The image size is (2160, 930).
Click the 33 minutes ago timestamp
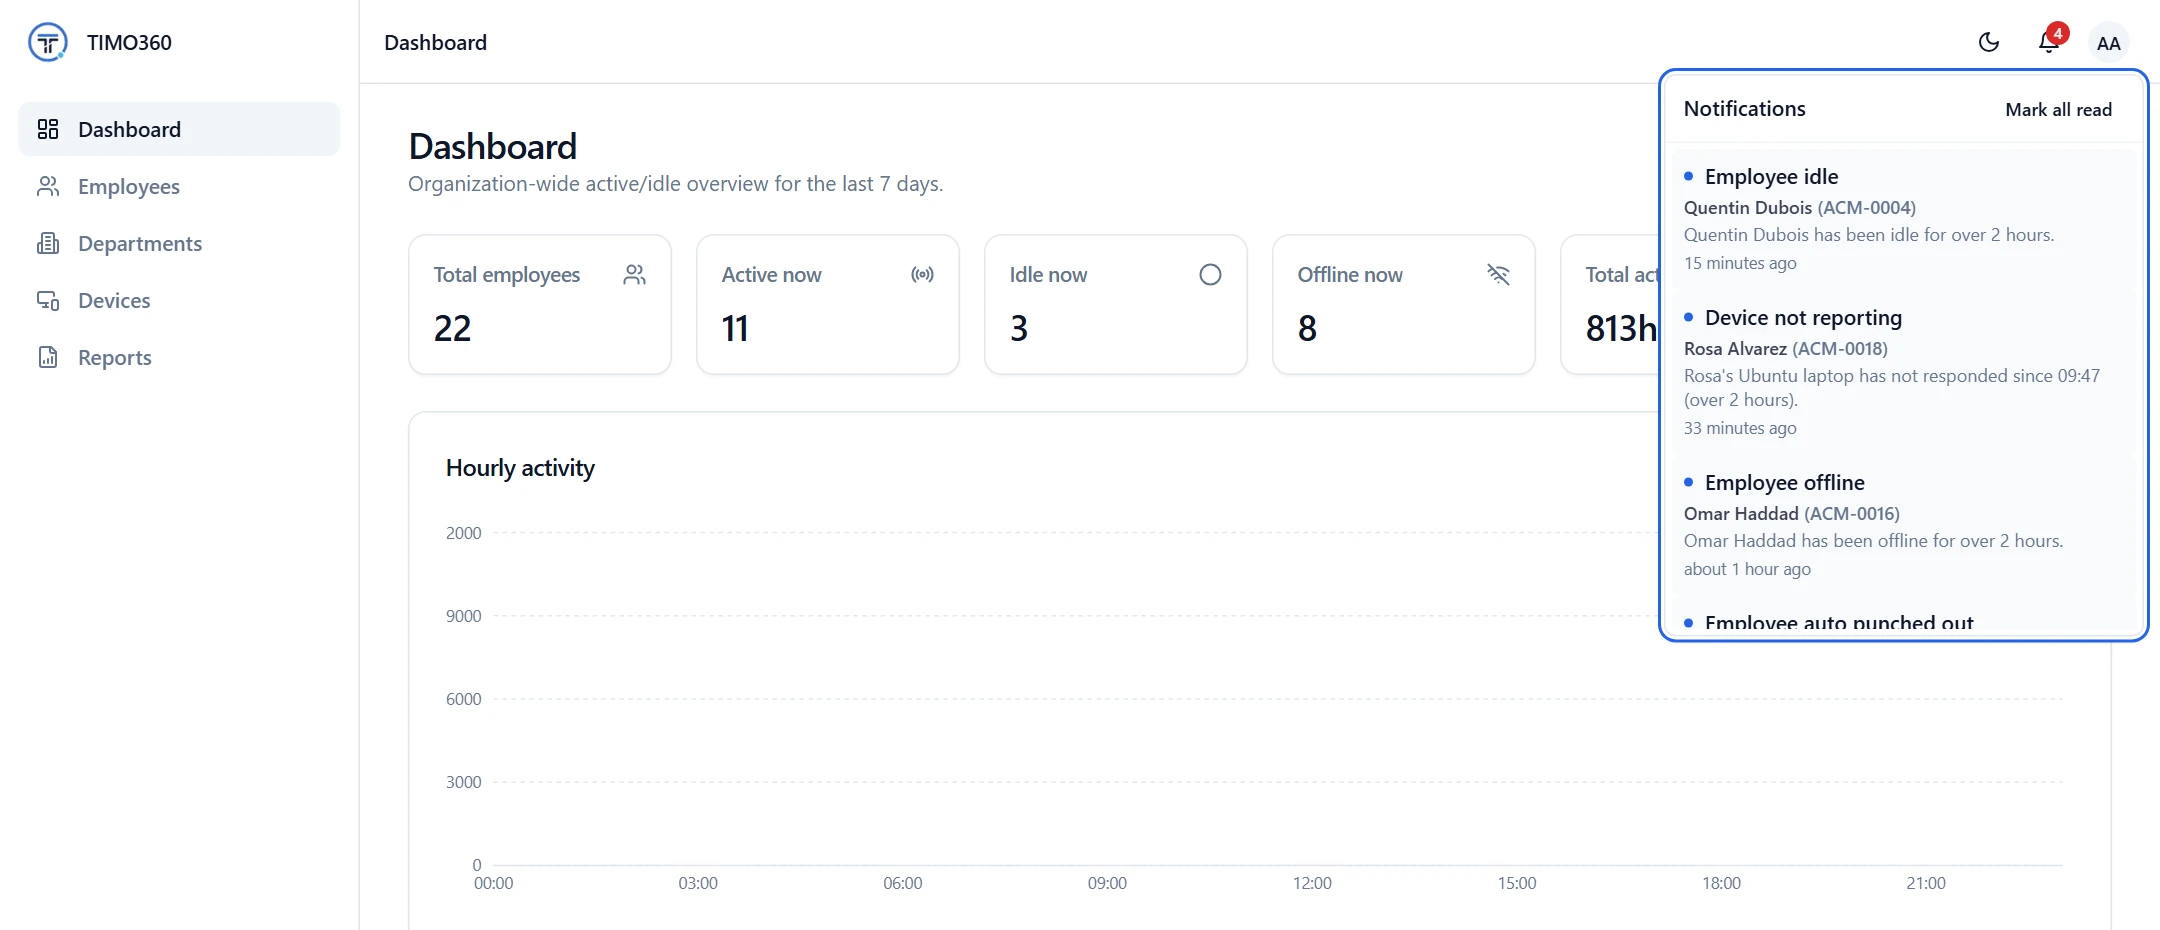[1740, 428]
